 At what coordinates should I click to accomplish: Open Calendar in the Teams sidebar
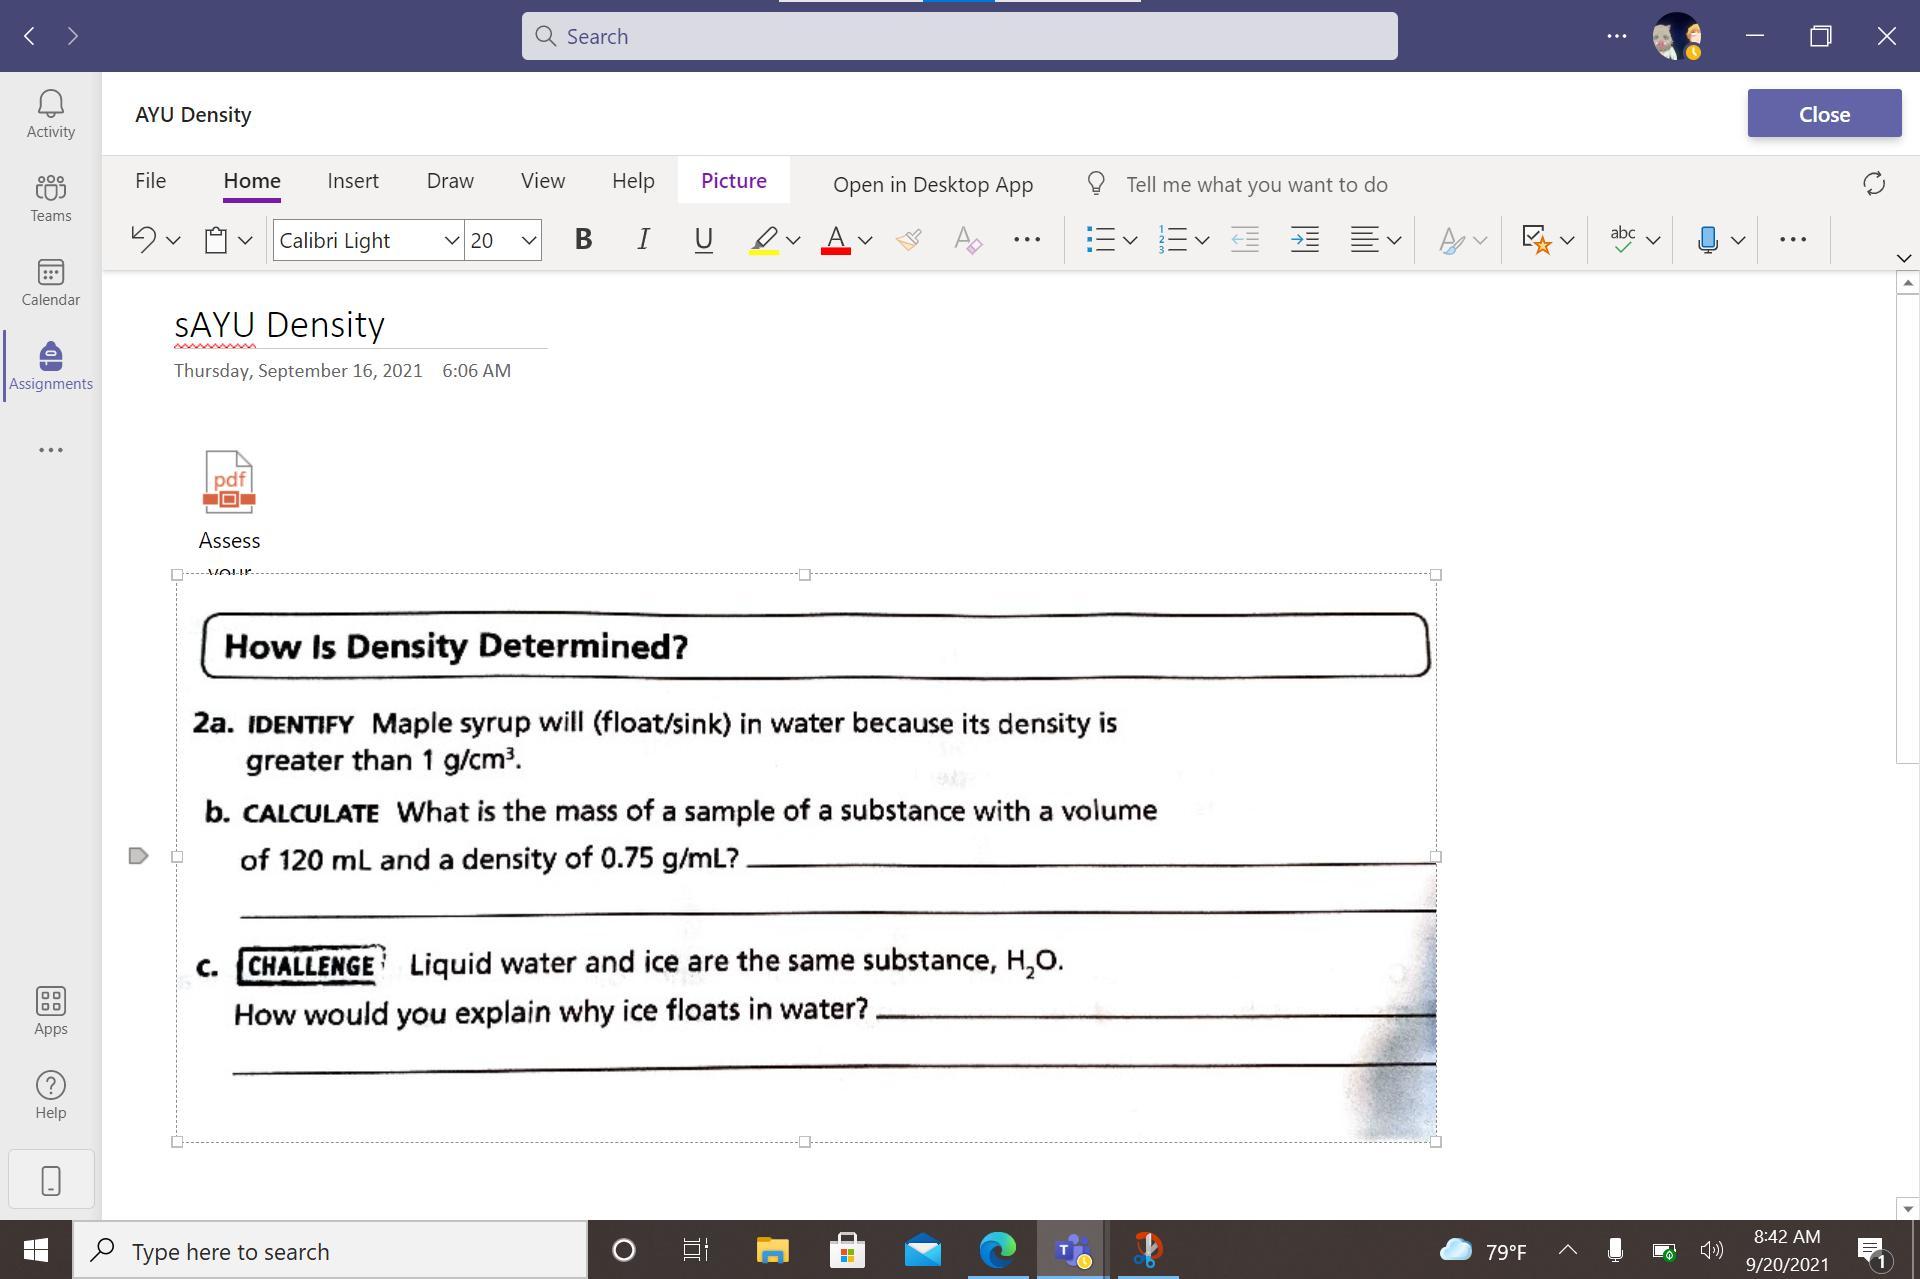coord(51,283)
